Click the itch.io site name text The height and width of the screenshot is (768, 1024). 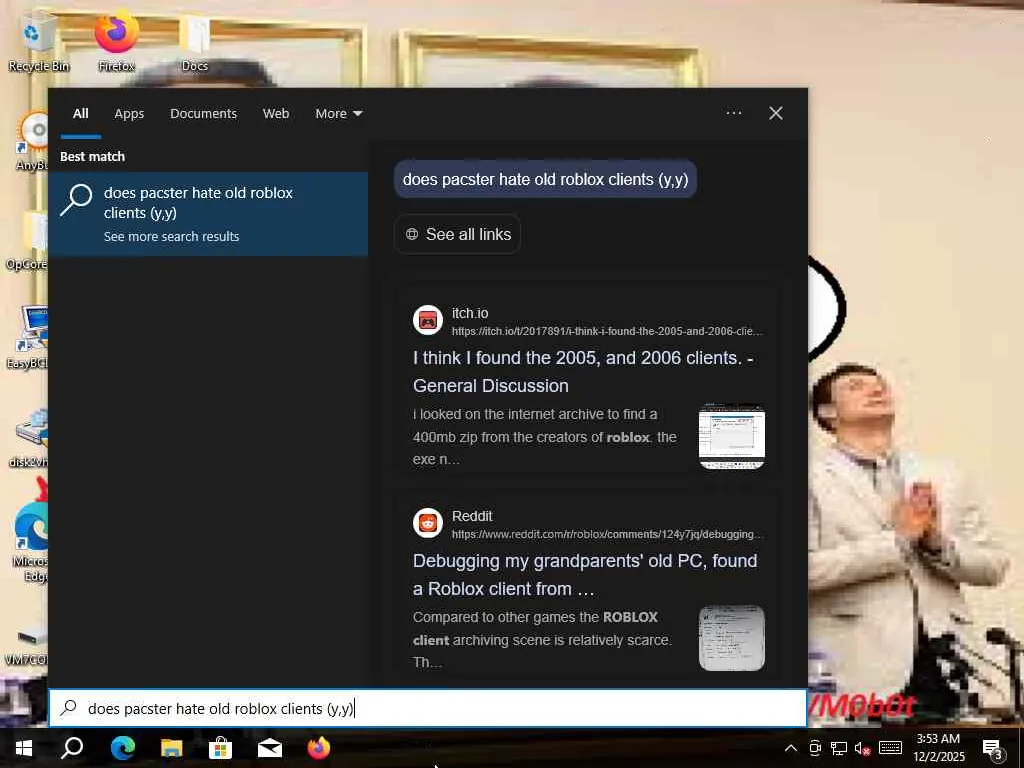point(470,313)
